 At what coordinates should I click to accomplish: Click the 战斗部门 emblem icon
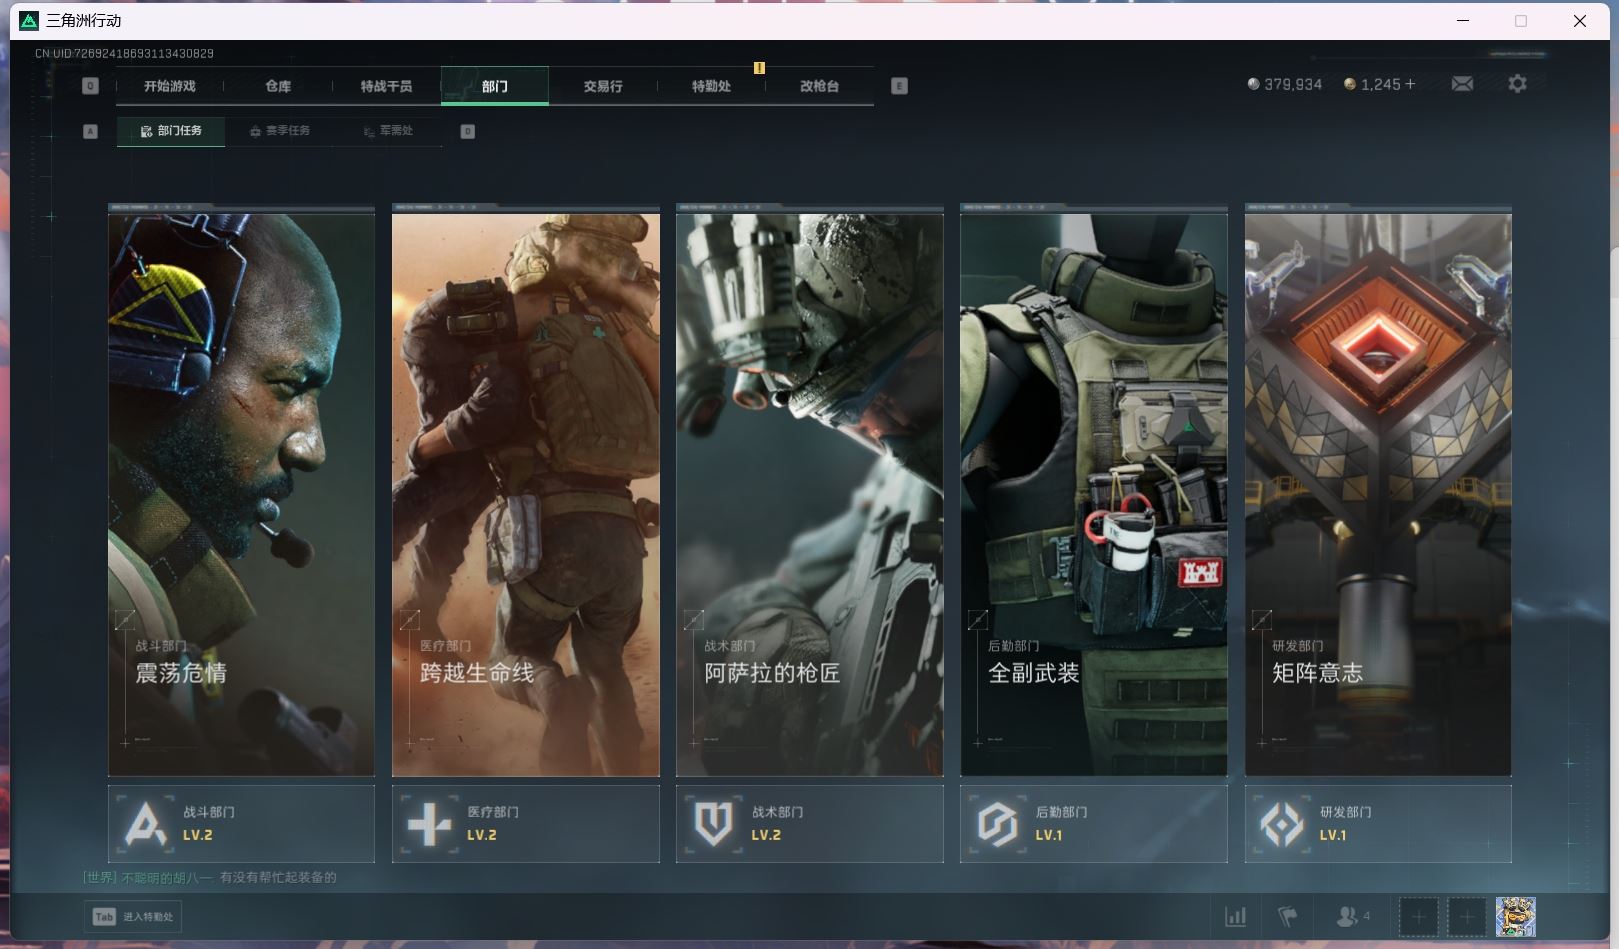tap(145, 824)
